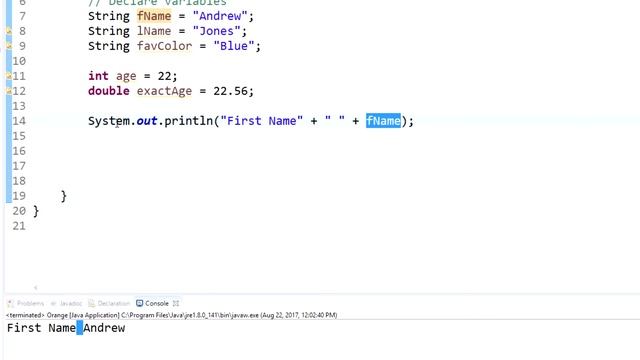Click the warning marker on line 9
This screenshot has height=360, width=640.
pyautogui.click(x=9, y=46)
